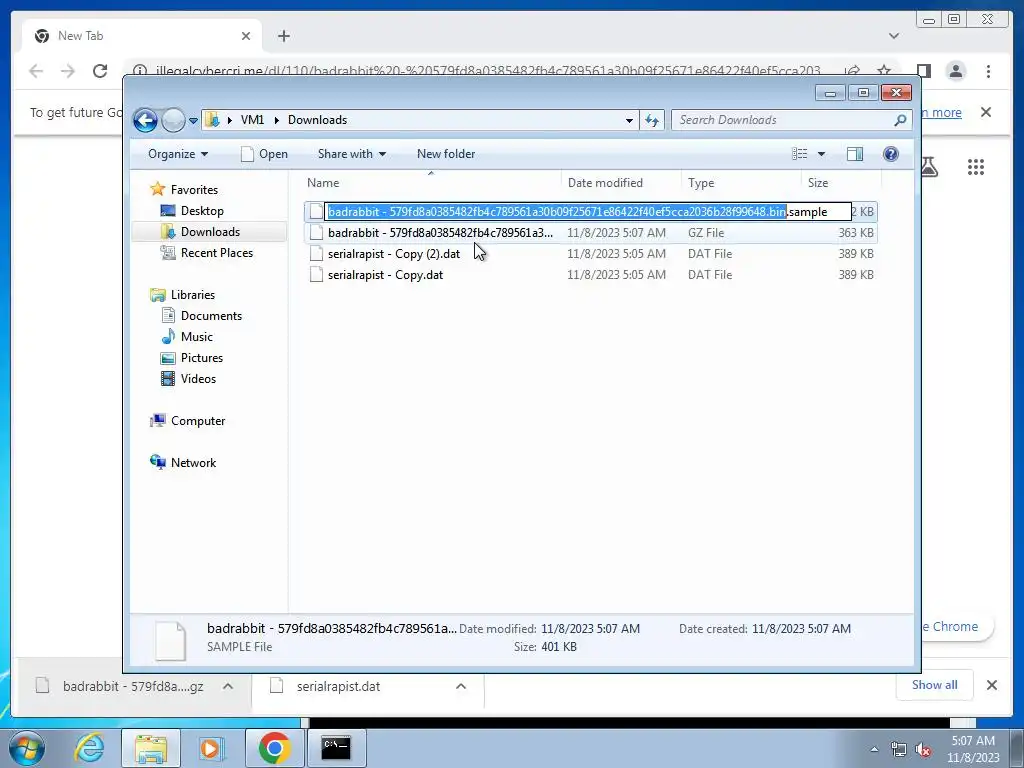Click the Open toolbar button
Image resolution: width=1024 pixels, height=768 pixels.
click(x=264, y=154)
